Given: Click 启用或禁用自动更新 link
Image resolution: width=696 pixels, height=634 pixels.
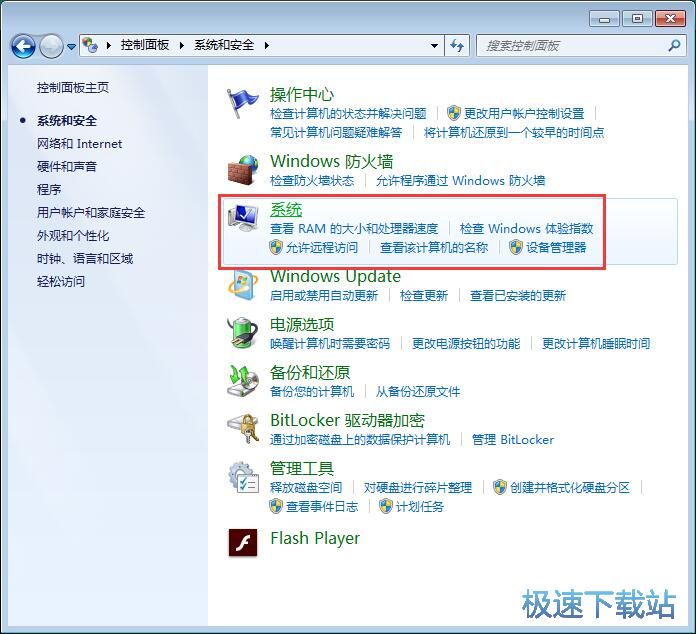Looking at the screenshot, I should click(324, 295).
